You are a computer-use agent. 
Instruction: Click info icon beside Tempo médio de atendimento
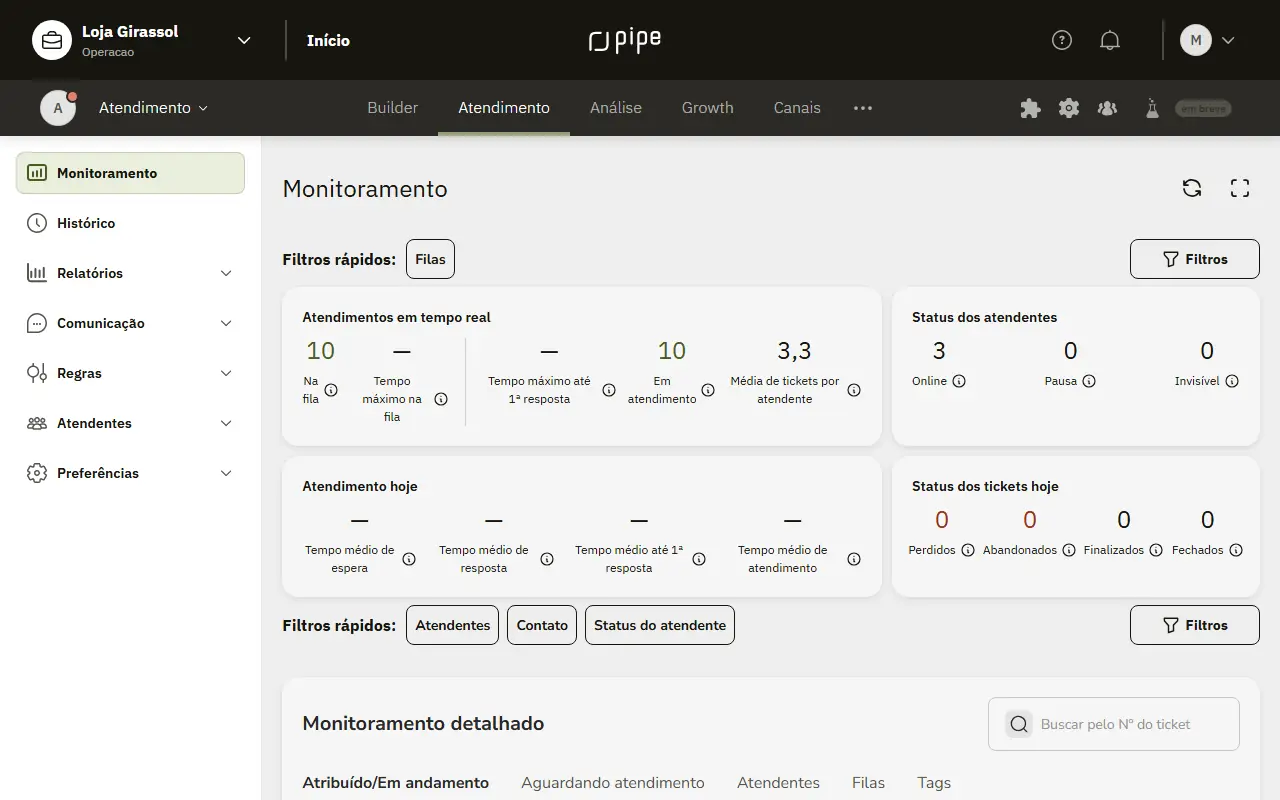click(x=854, y=559)
